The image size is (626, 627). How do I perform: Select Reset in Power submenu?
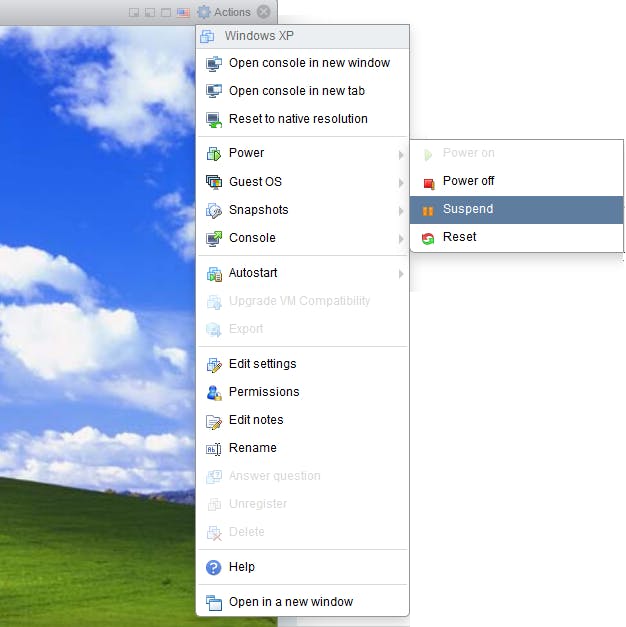(x=516, y=237)
